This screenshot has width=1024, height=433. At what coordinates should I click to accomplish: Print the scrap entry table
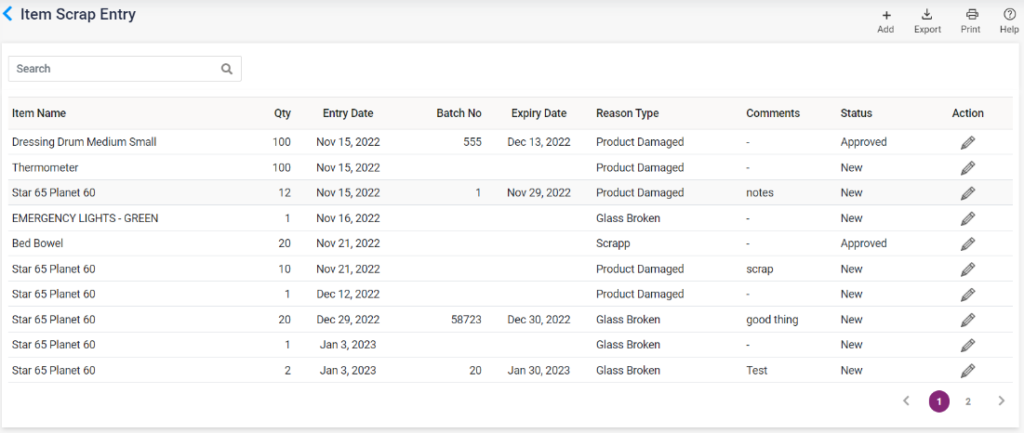970,20
